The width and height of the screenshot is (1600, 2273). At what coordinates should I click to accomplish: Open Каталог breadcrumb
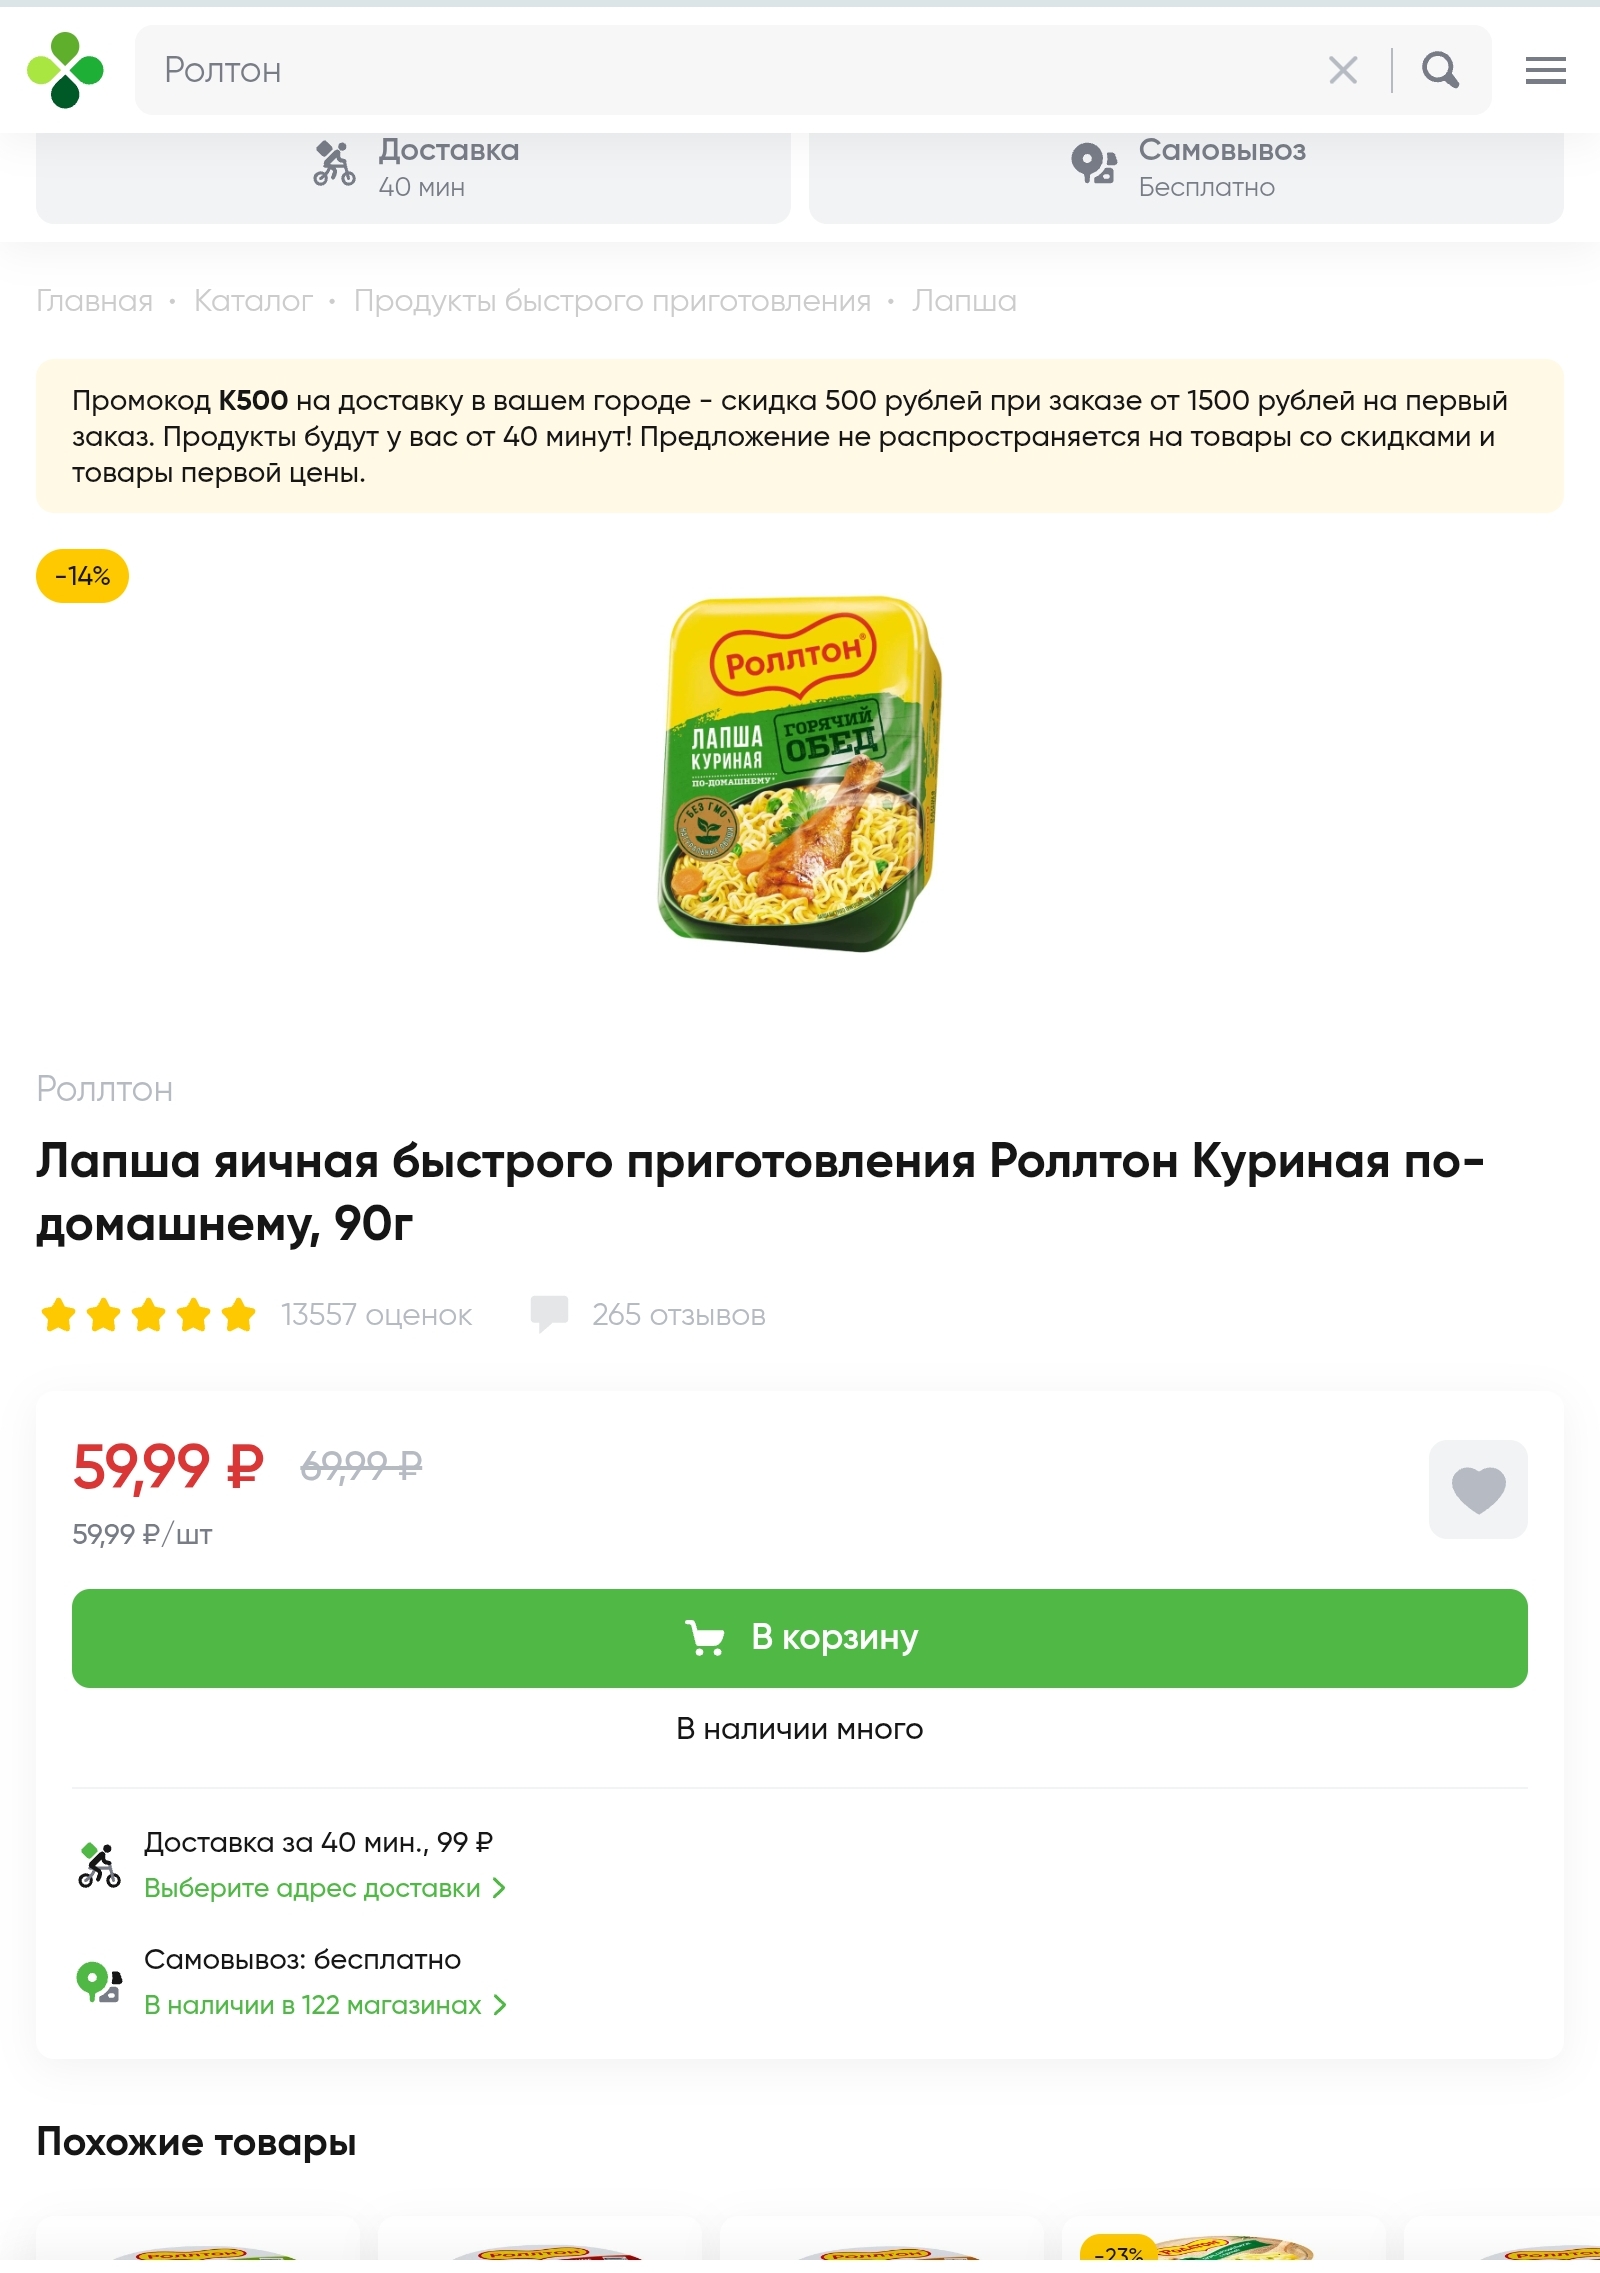pyautogui.click(x=253, y=301)
